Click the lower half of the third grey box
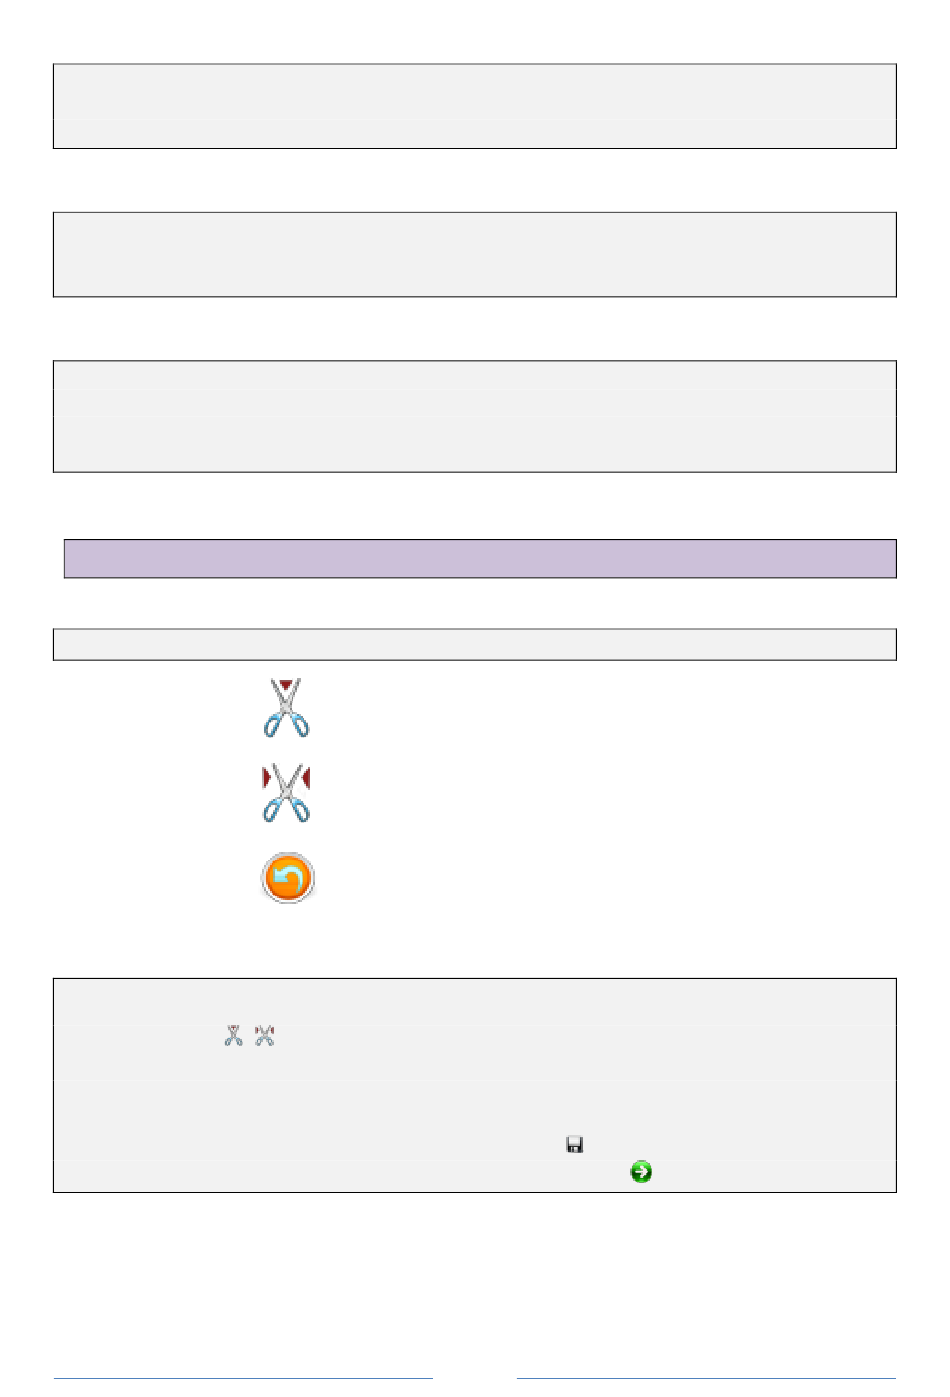The width and height of the screenshot is (950, 1397). [474, 444]
